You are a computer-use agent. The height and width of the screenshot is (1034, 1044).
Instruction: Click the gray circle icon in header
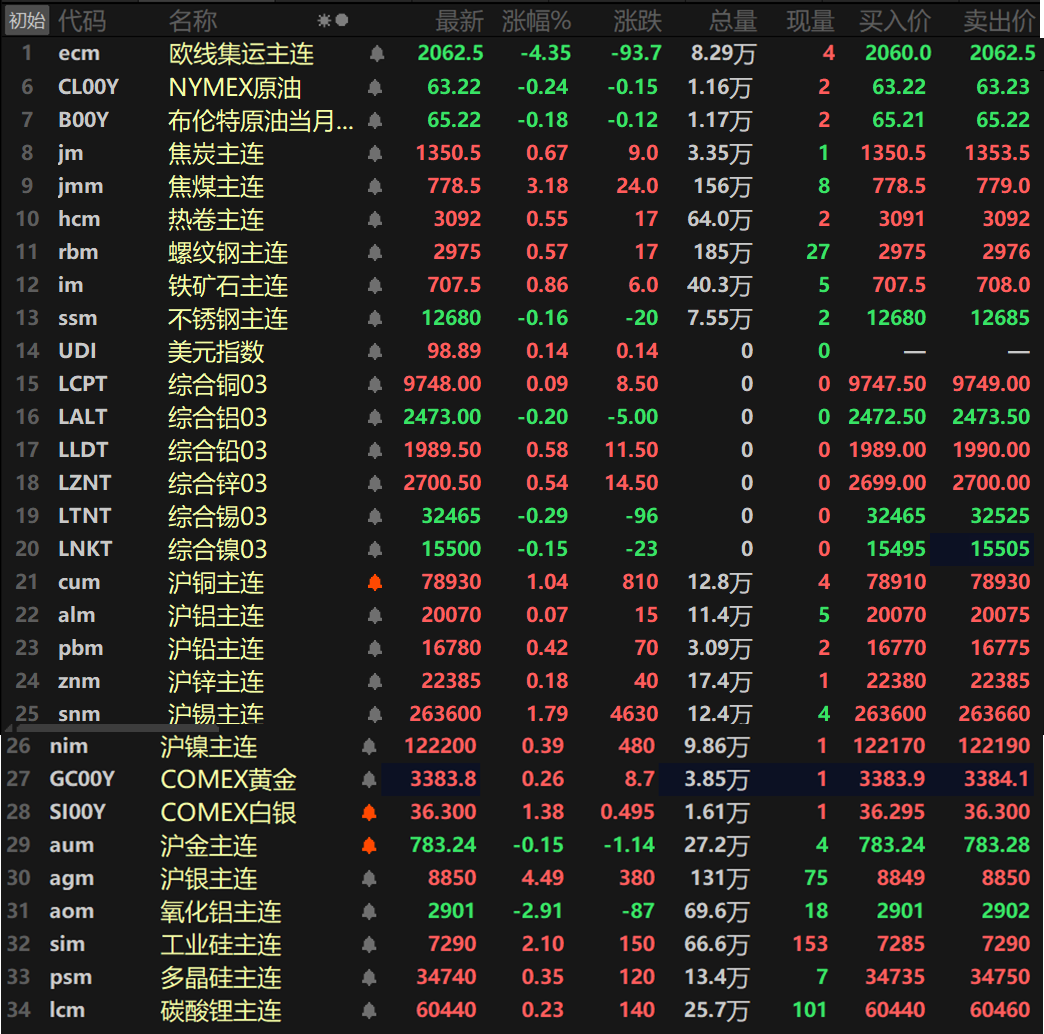(342, 20)
